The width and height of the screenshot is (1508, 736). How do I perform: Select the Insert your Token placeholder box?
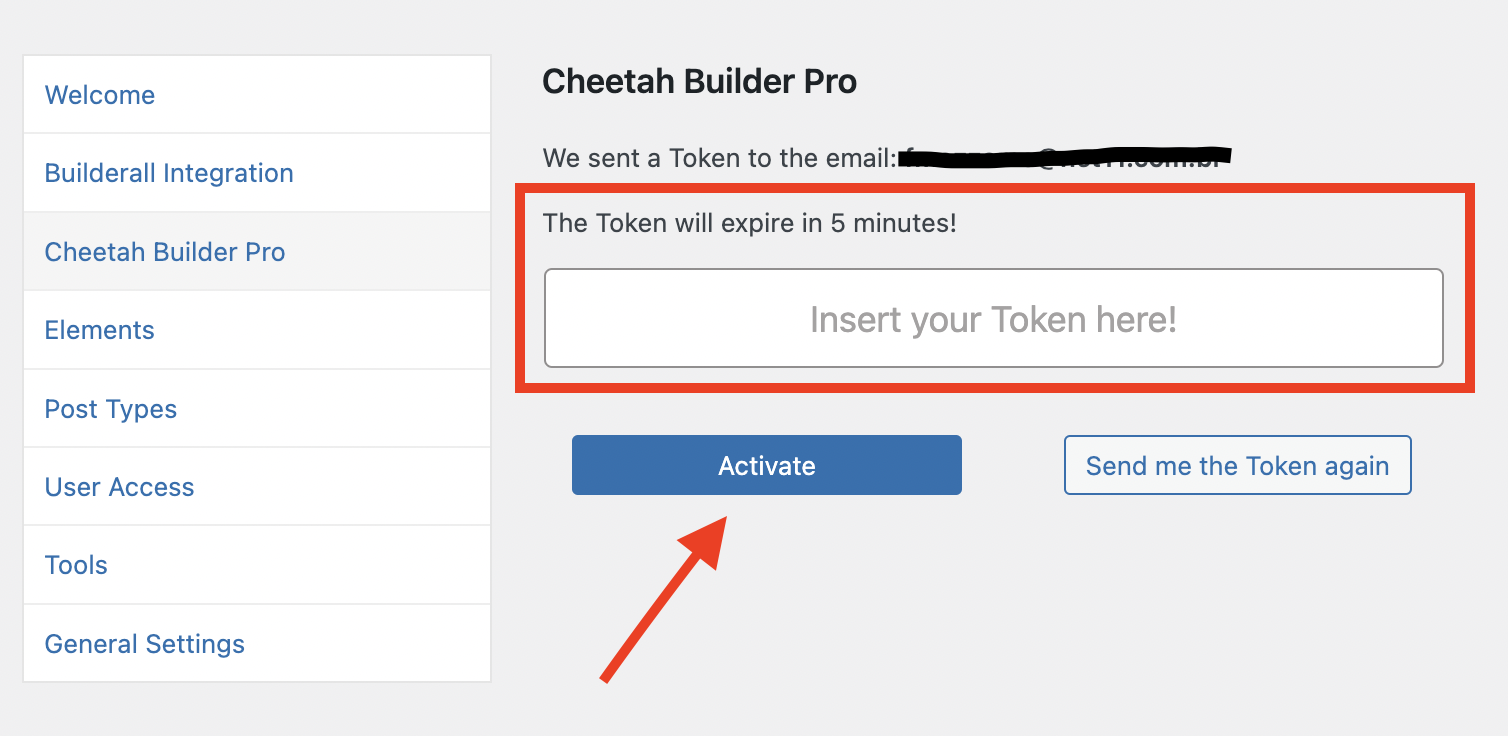click(x=993, y=318)
